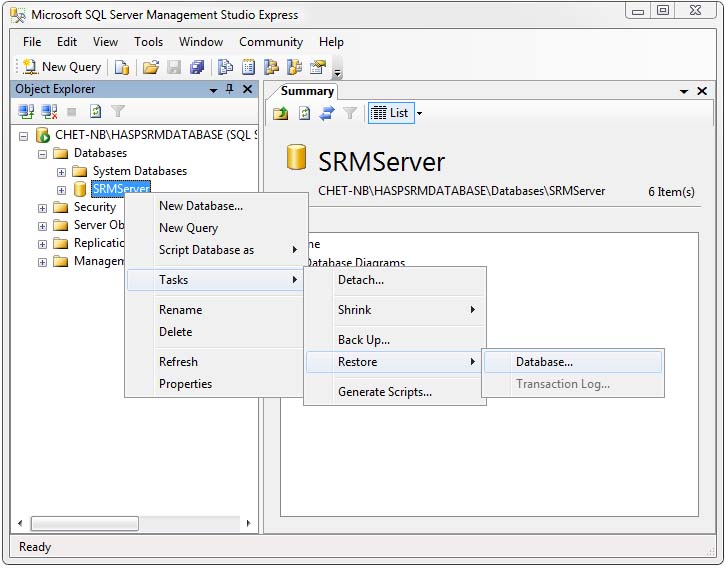This screenshot has height=568, width=725.
Task: Click the Template Explorer toolbar icon
Action: tap(295, 68)
